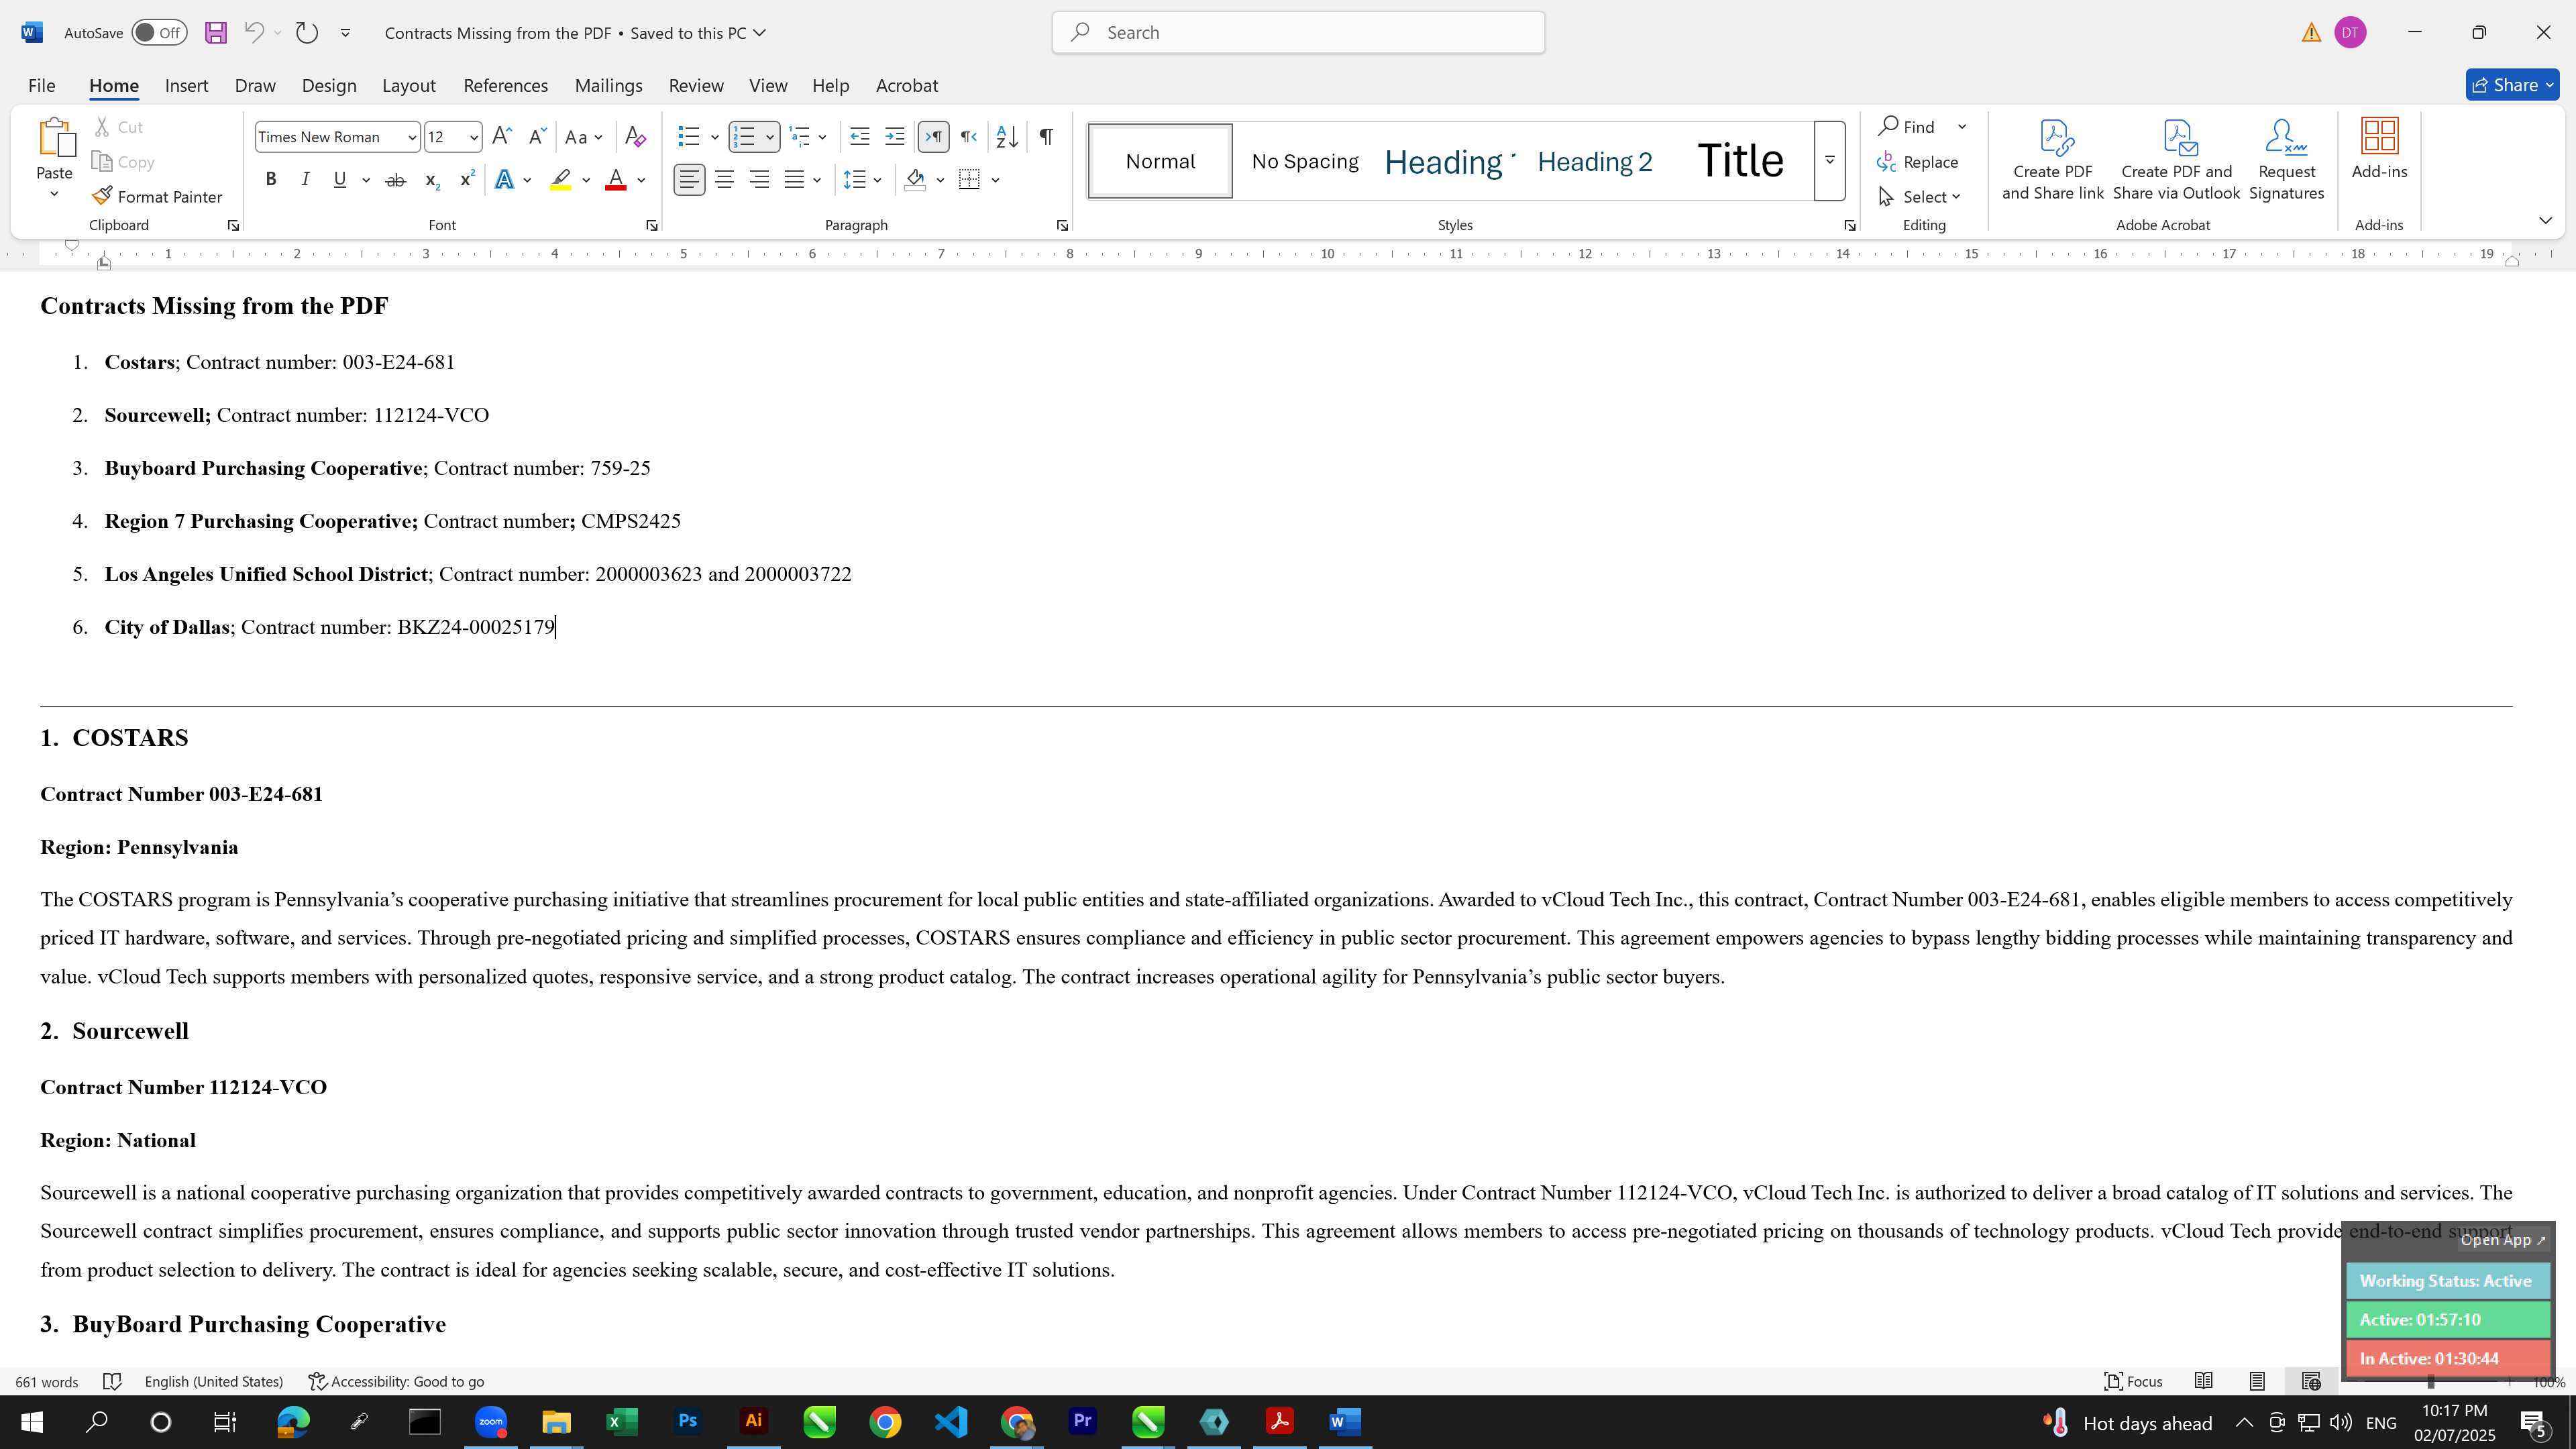This screenshot has height=1449, width=2576.
Task: Switch to the Insert tab
Action: 186,86
